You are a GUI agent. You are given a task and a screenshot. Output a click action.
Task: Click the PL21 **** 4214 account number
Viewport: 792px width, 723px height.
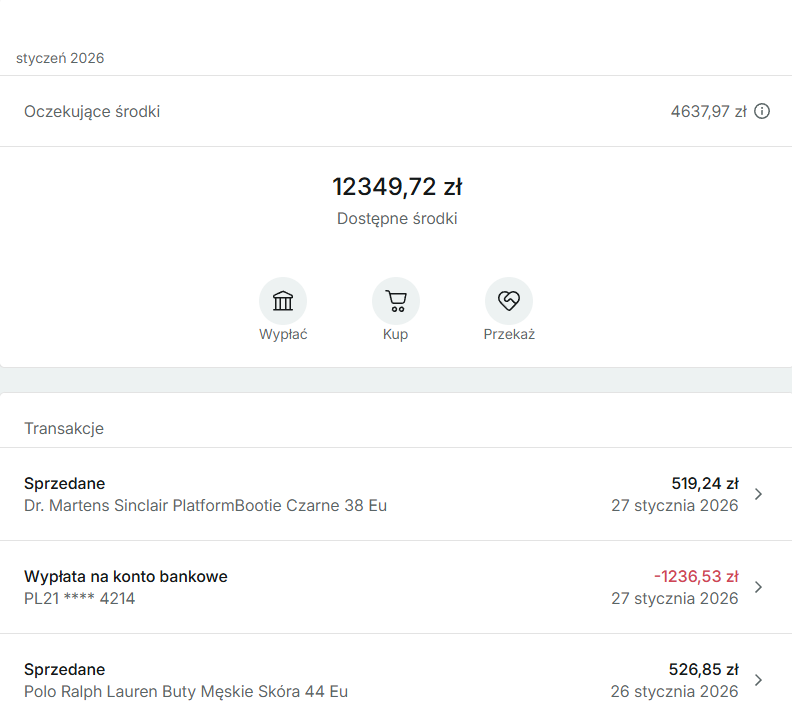[x=79, y=599]
